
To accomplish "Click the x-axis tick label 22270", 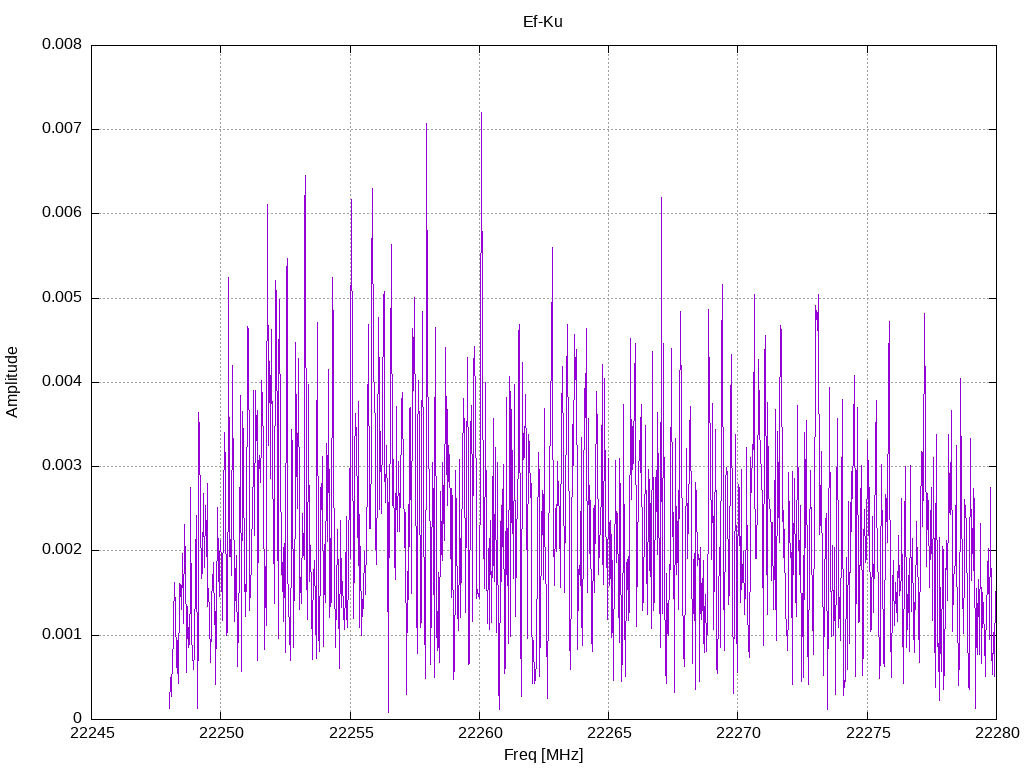I will tap(738, 733).
